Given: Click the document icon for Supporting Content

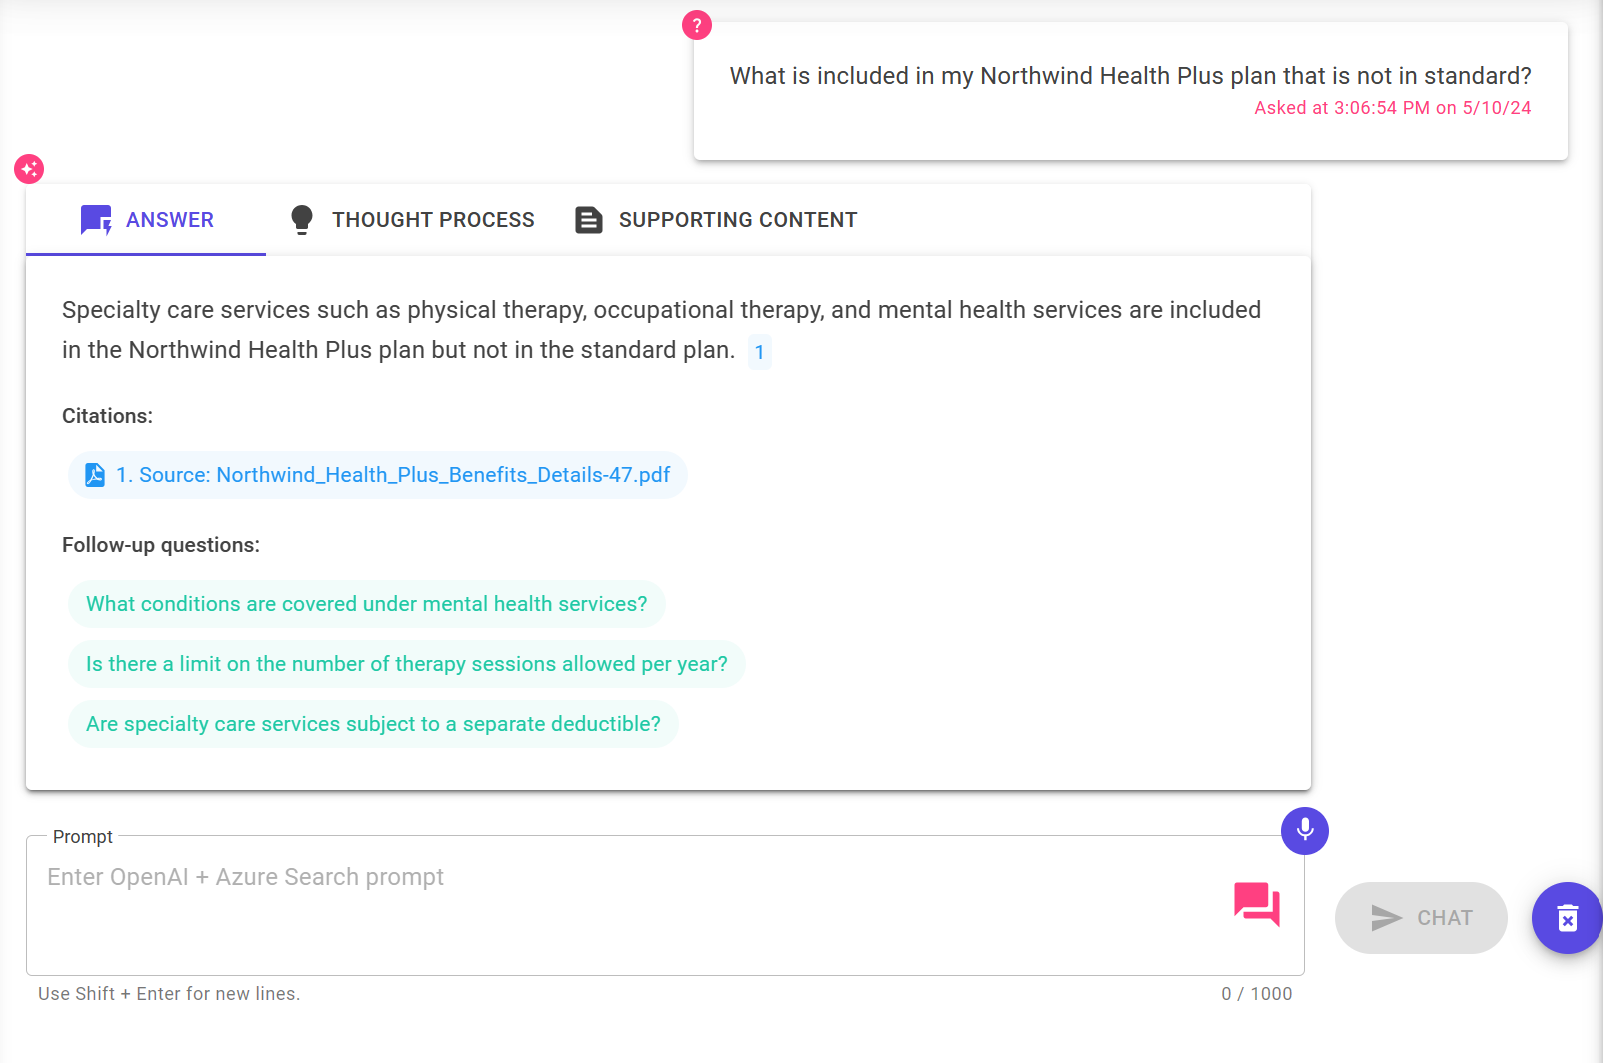Looking at the screenshot, I should tap(589, 220).
